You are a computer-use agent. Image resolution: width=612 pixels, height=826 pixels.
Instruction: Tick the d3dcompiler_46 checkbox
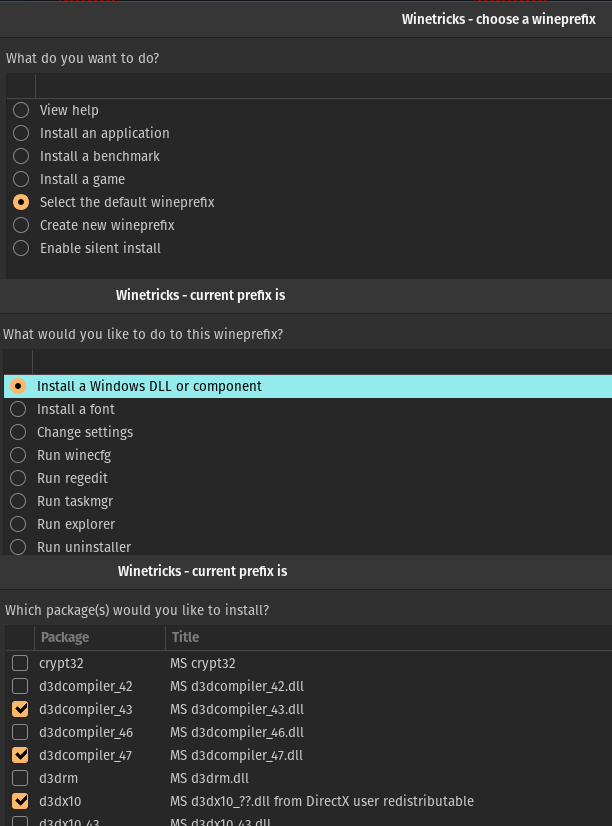[20, 732]
